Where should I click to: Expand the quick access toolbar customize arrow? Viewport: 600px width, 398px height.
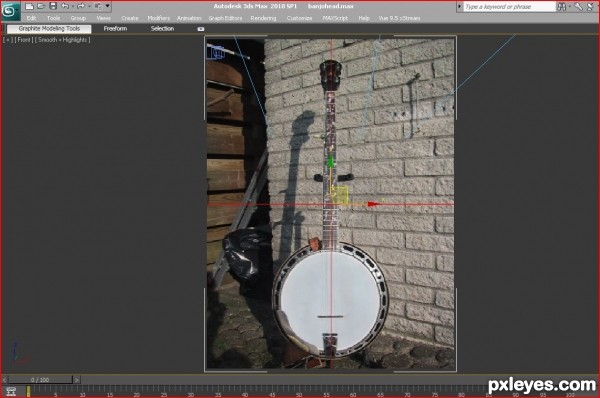click(x=108, y=6)
